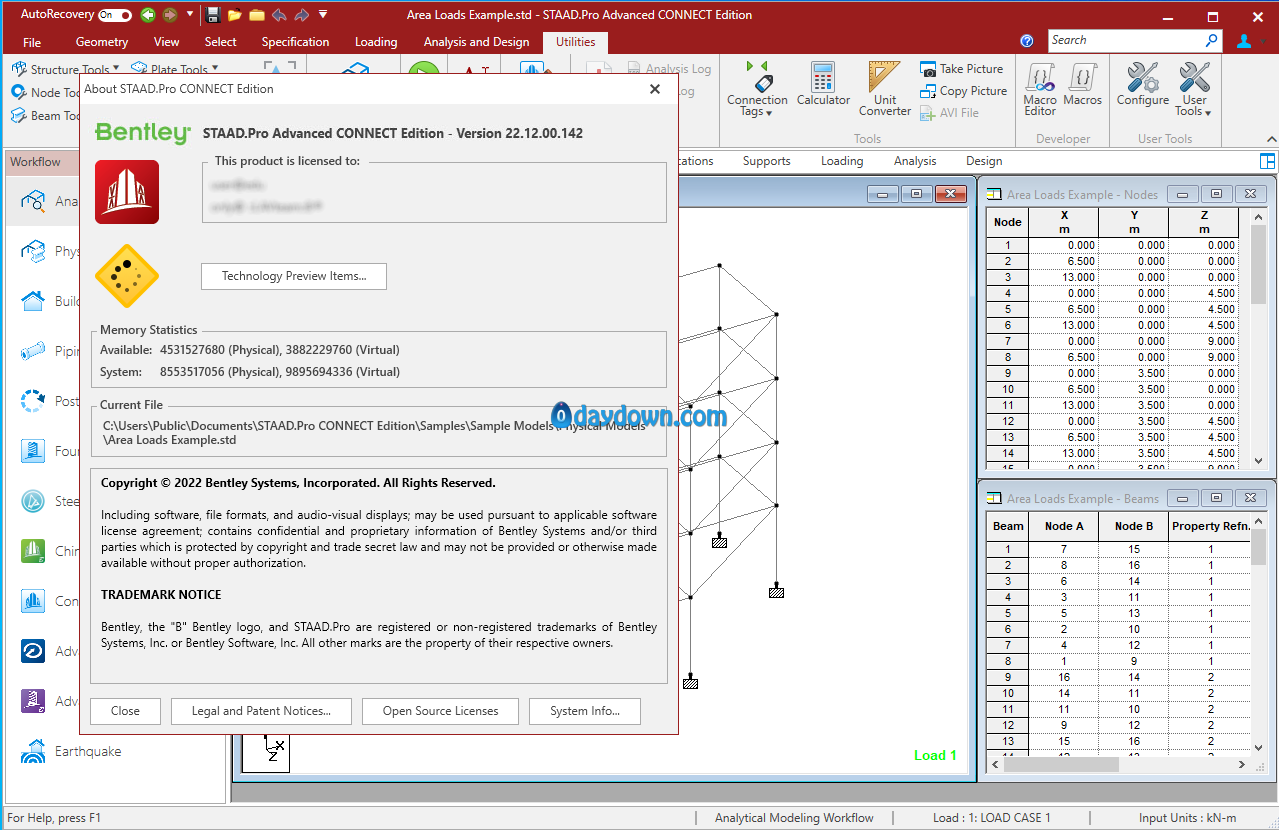Screen dimensions: 1279x830
Task: Select the Chinese Steel Design workflow icon
Action: (34, 551)
